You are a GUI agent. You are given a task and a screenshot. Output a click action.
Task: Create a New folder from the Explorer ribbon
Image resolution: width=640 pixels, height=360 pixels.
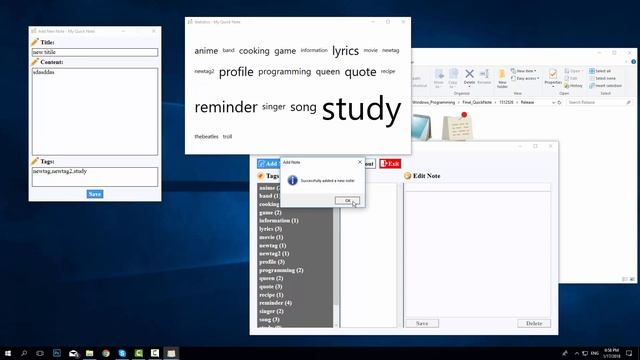pos(502,79)
